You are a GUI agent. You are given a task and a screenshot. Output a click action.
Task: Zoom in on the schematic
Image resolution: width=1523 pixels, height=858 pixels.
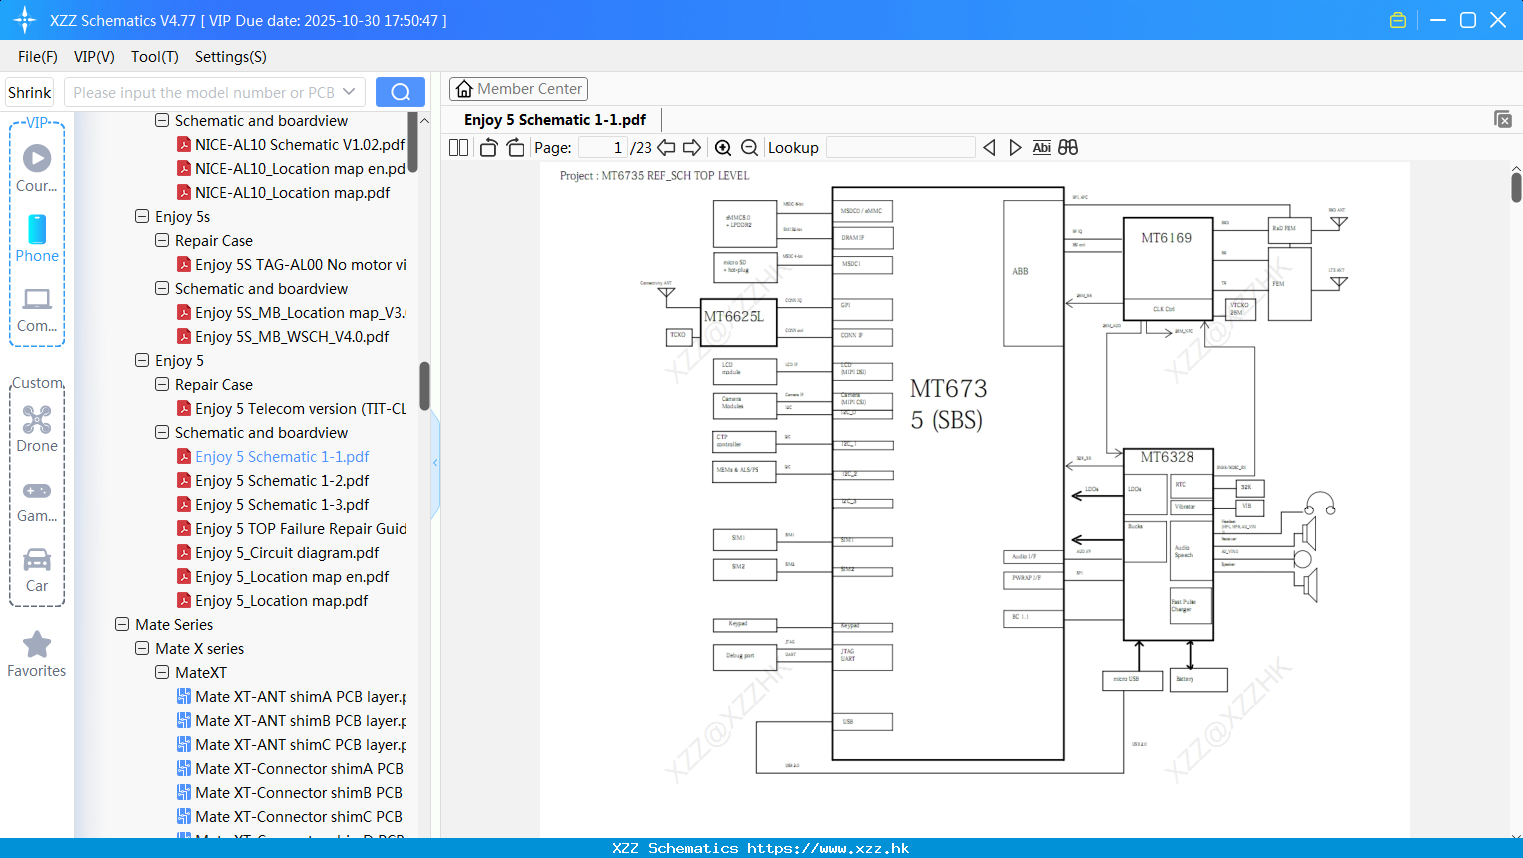tap(723, 148)
